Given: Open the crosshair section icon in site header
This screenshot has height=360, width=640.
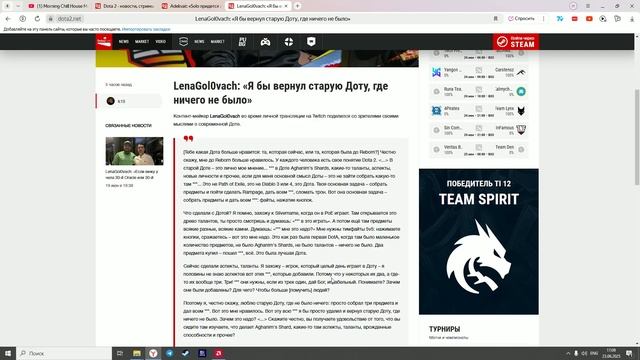Looking at the screenshot, I should [289, 42].
